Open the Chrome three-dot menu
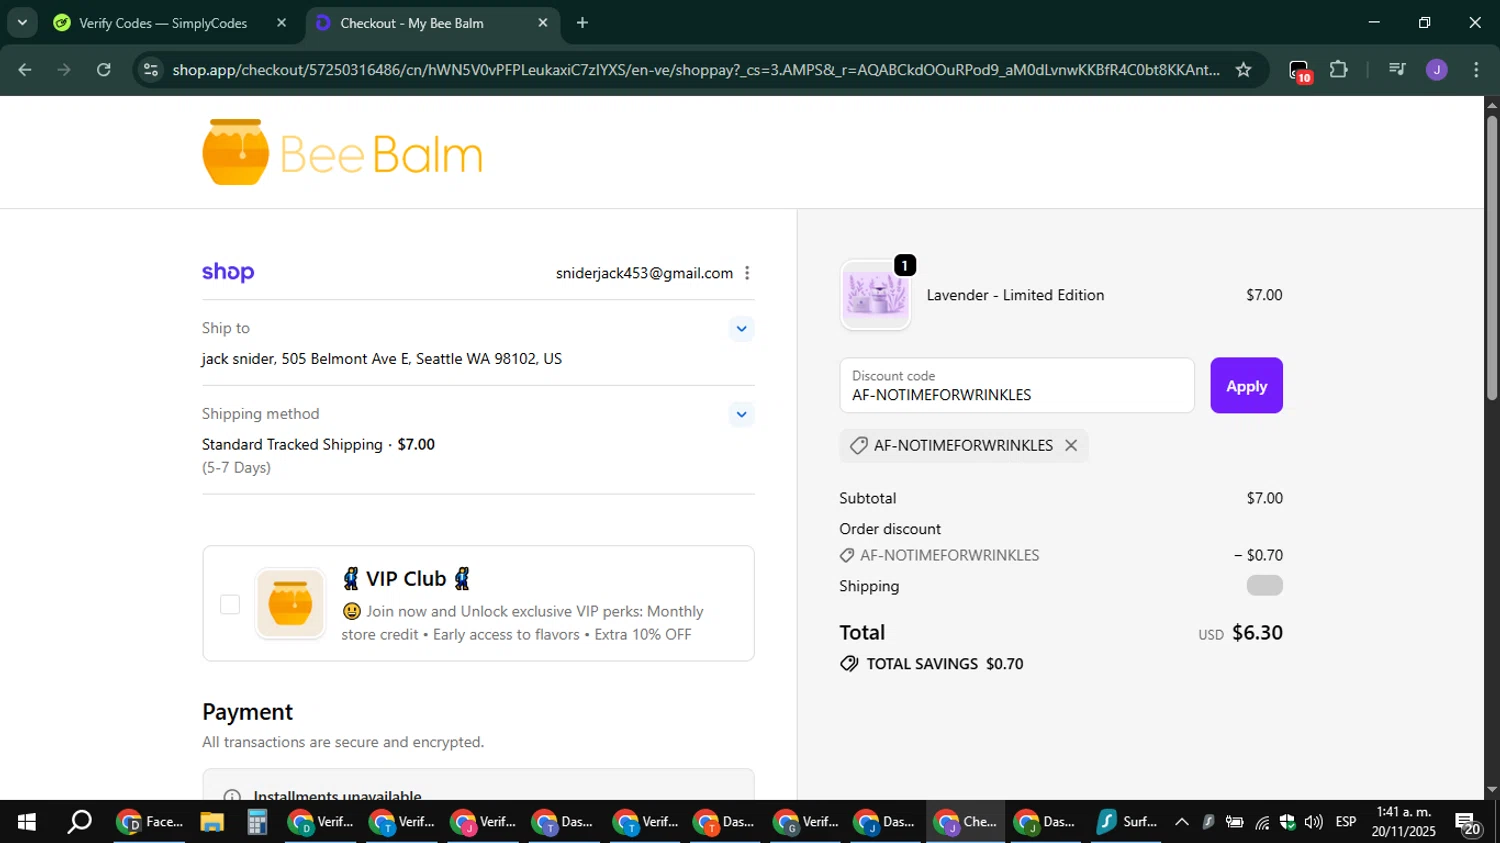This screenshot has height=843, width=1500. [x=1477, y=70]
